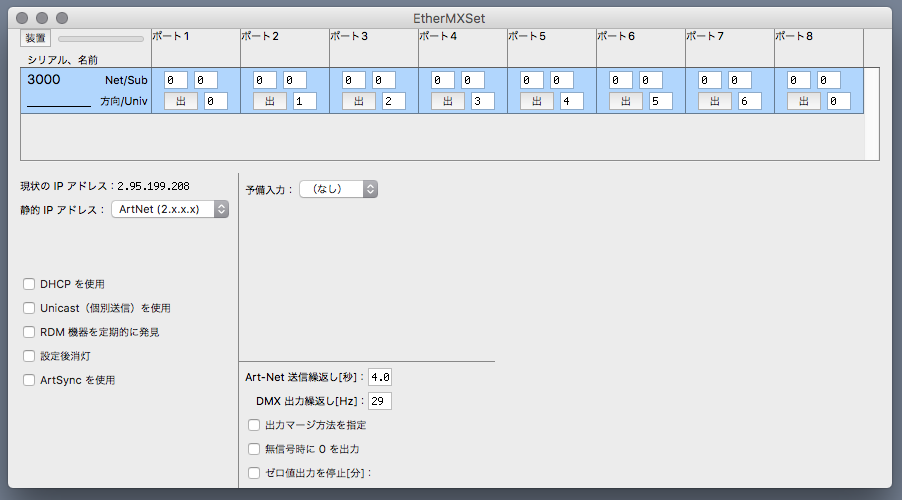Click port 8 Univ field
The image size is (902, 500).
tap(839, 101)
